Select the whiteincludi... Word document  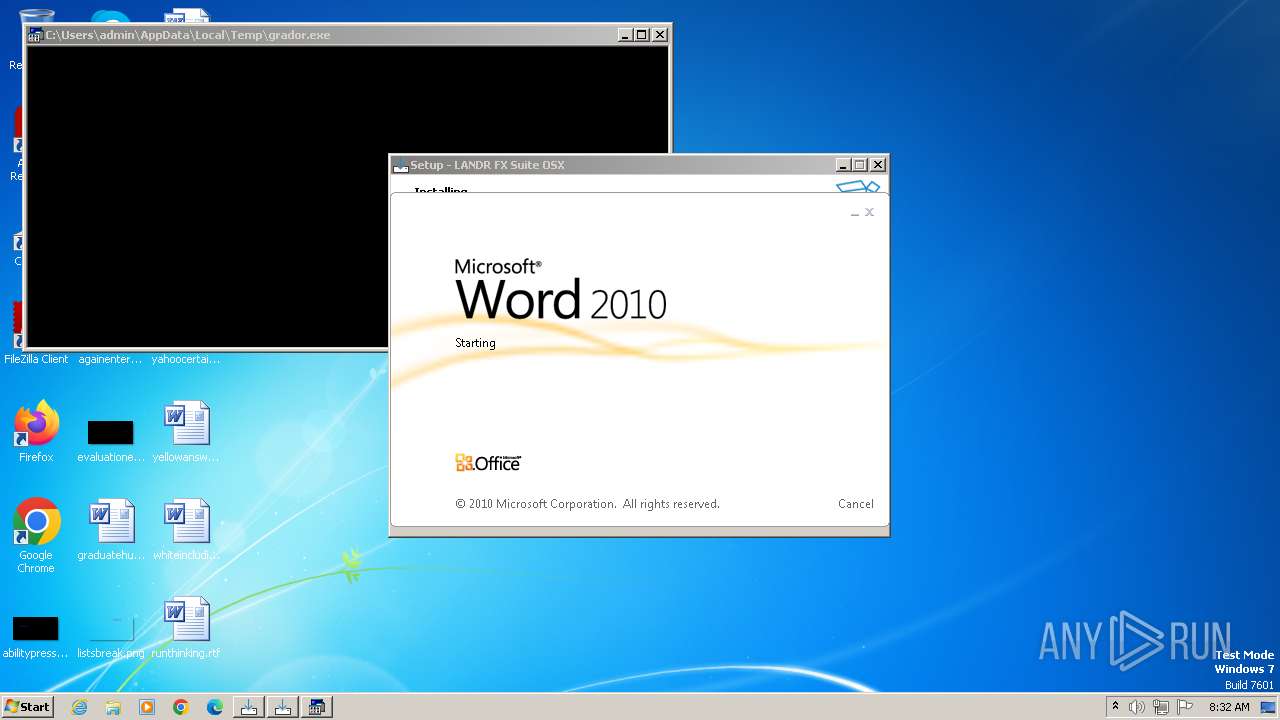pos(186,530)
